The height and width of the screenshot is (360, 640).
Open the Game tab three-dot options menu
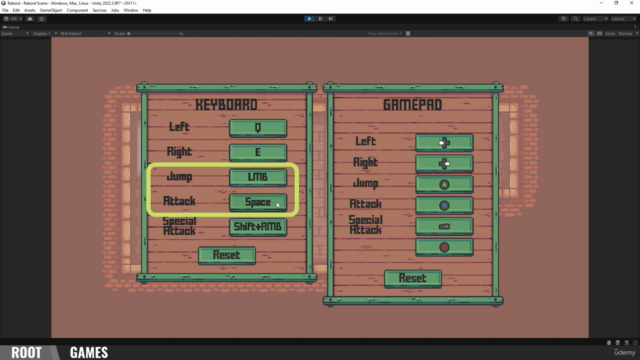click(636, 27)
